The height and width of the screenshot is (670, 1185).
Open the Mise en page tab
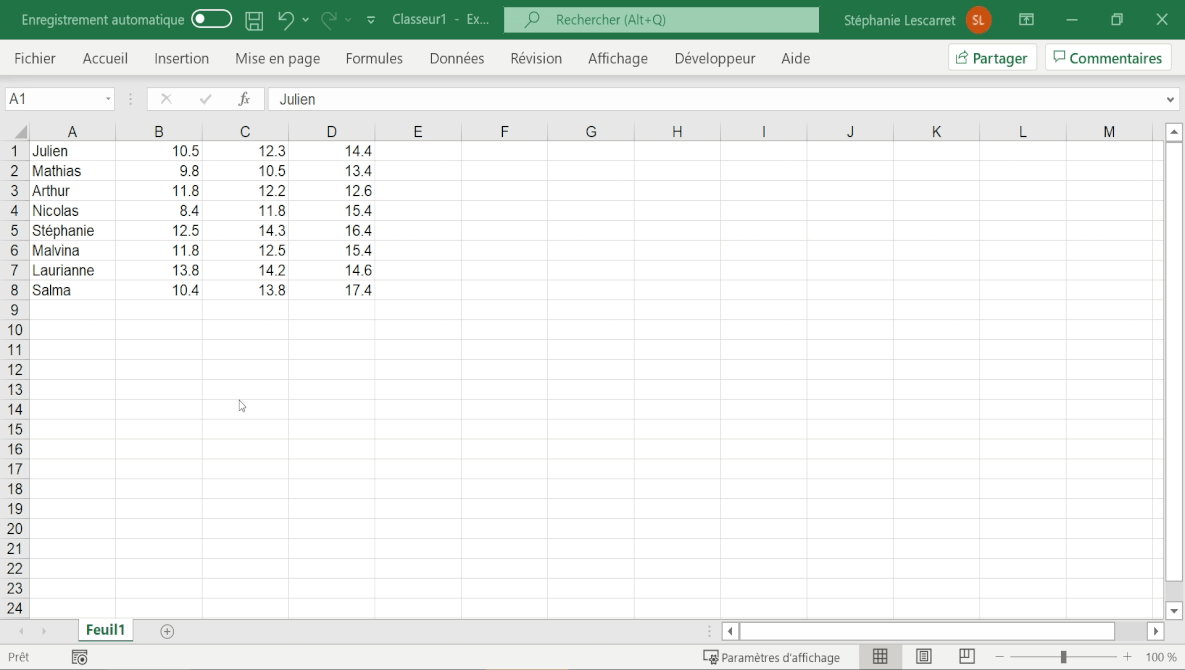point(277,58)
